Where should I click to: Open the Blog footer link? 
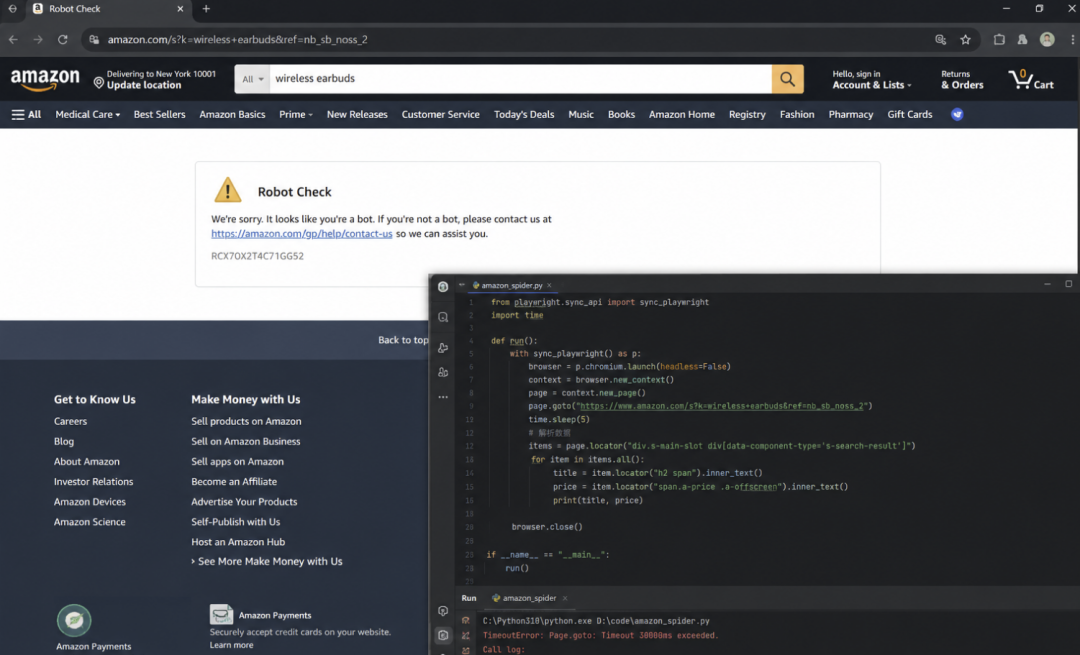click(x=63, y=441)
